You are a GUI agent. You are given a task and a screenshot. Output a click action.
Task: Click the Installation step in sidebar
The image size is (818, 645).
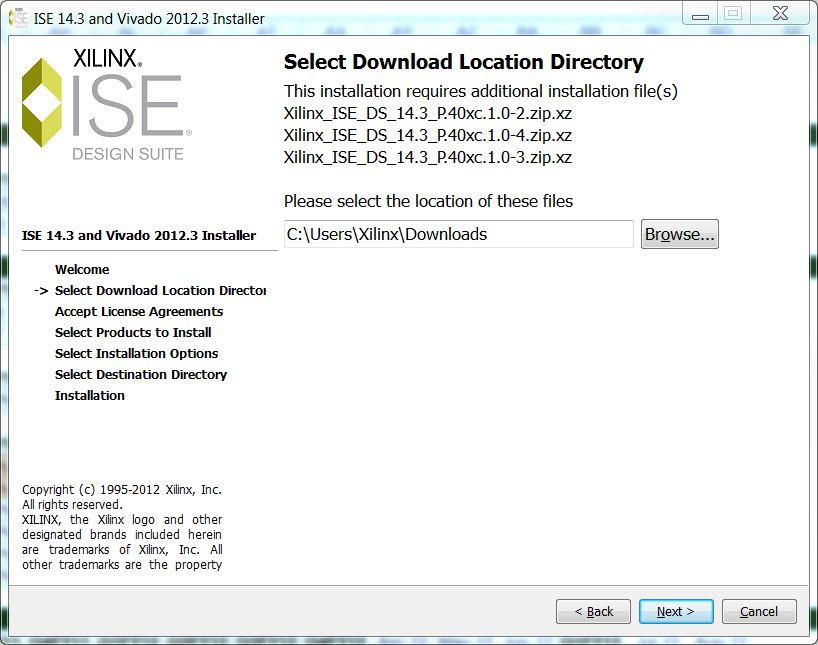tap(90, 396)
